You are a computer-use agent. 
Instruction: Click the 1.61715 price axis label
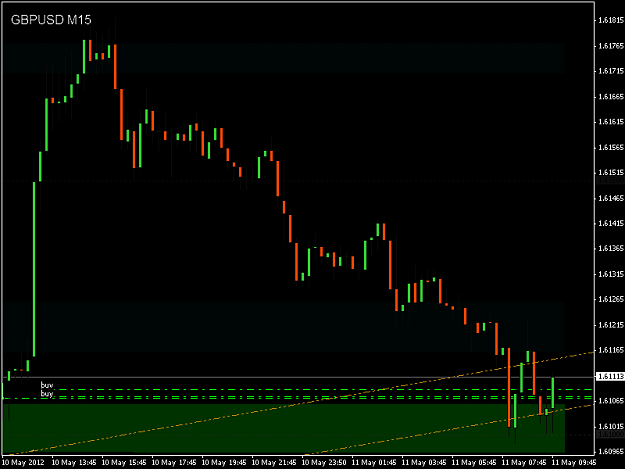coord(611,71)
